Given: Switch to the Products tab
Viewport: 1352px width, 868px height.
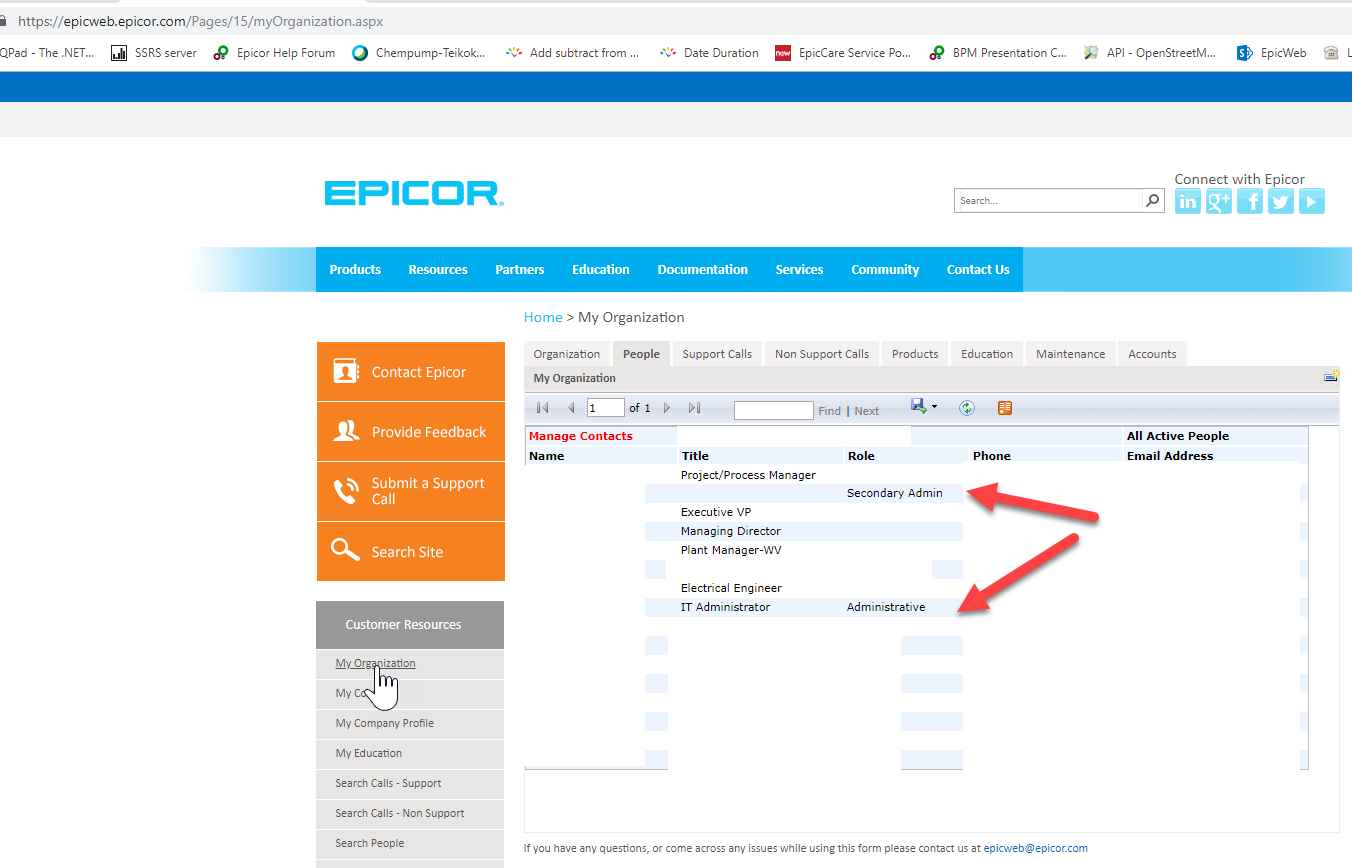Looking at the screenshot, I should pyautogui.click(x=915, y=354).
